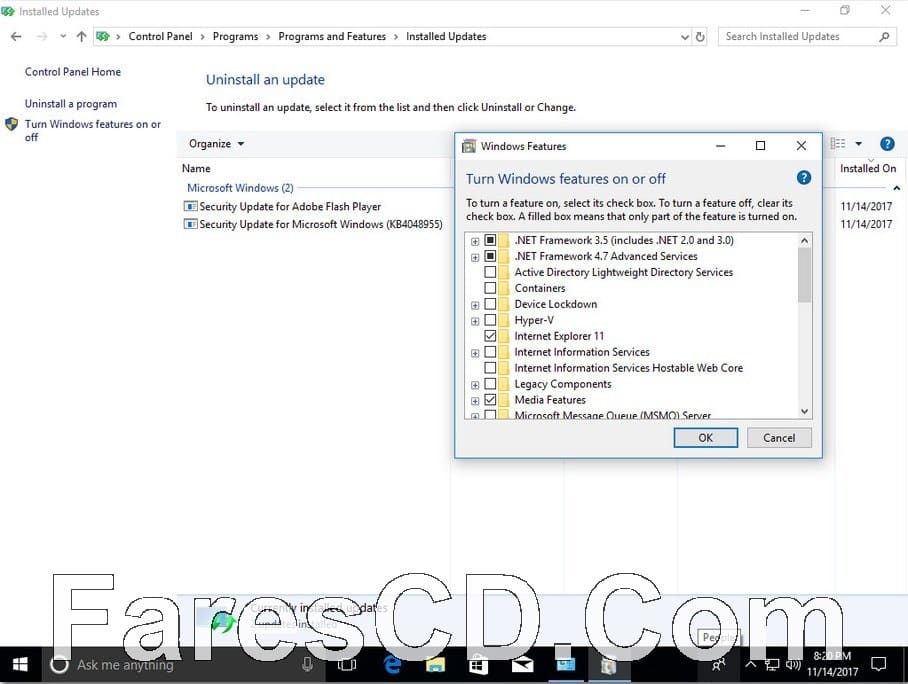Click the Windows Features title bar icon
908x684 pixels.
(468, 146)
